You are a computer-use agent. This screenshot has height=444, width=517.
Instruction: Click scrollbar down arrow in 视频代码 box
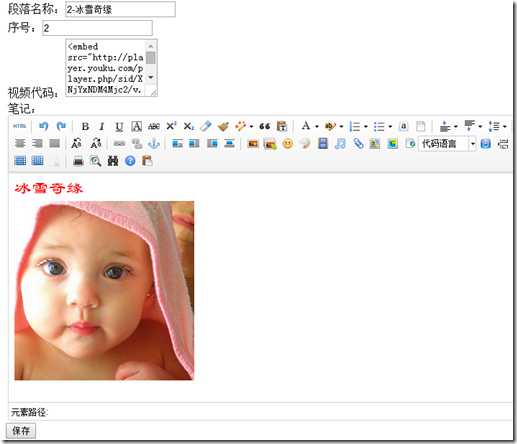pos(151,78)
